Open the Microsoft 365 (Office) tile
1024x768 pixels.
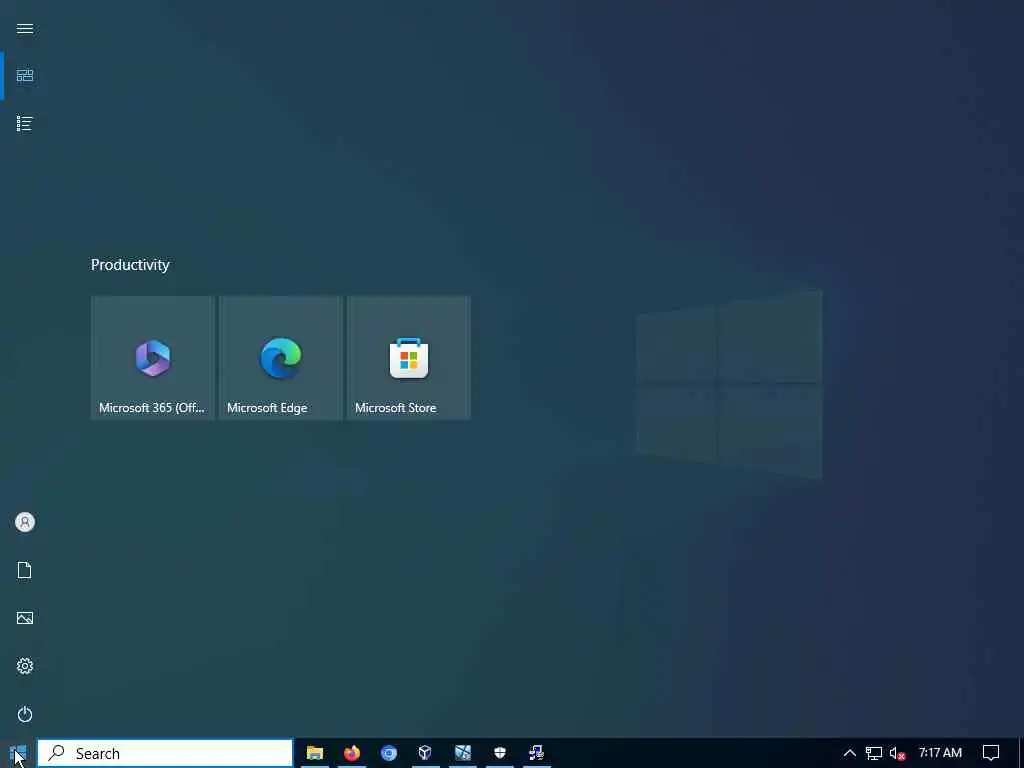[x=153, y=358]
